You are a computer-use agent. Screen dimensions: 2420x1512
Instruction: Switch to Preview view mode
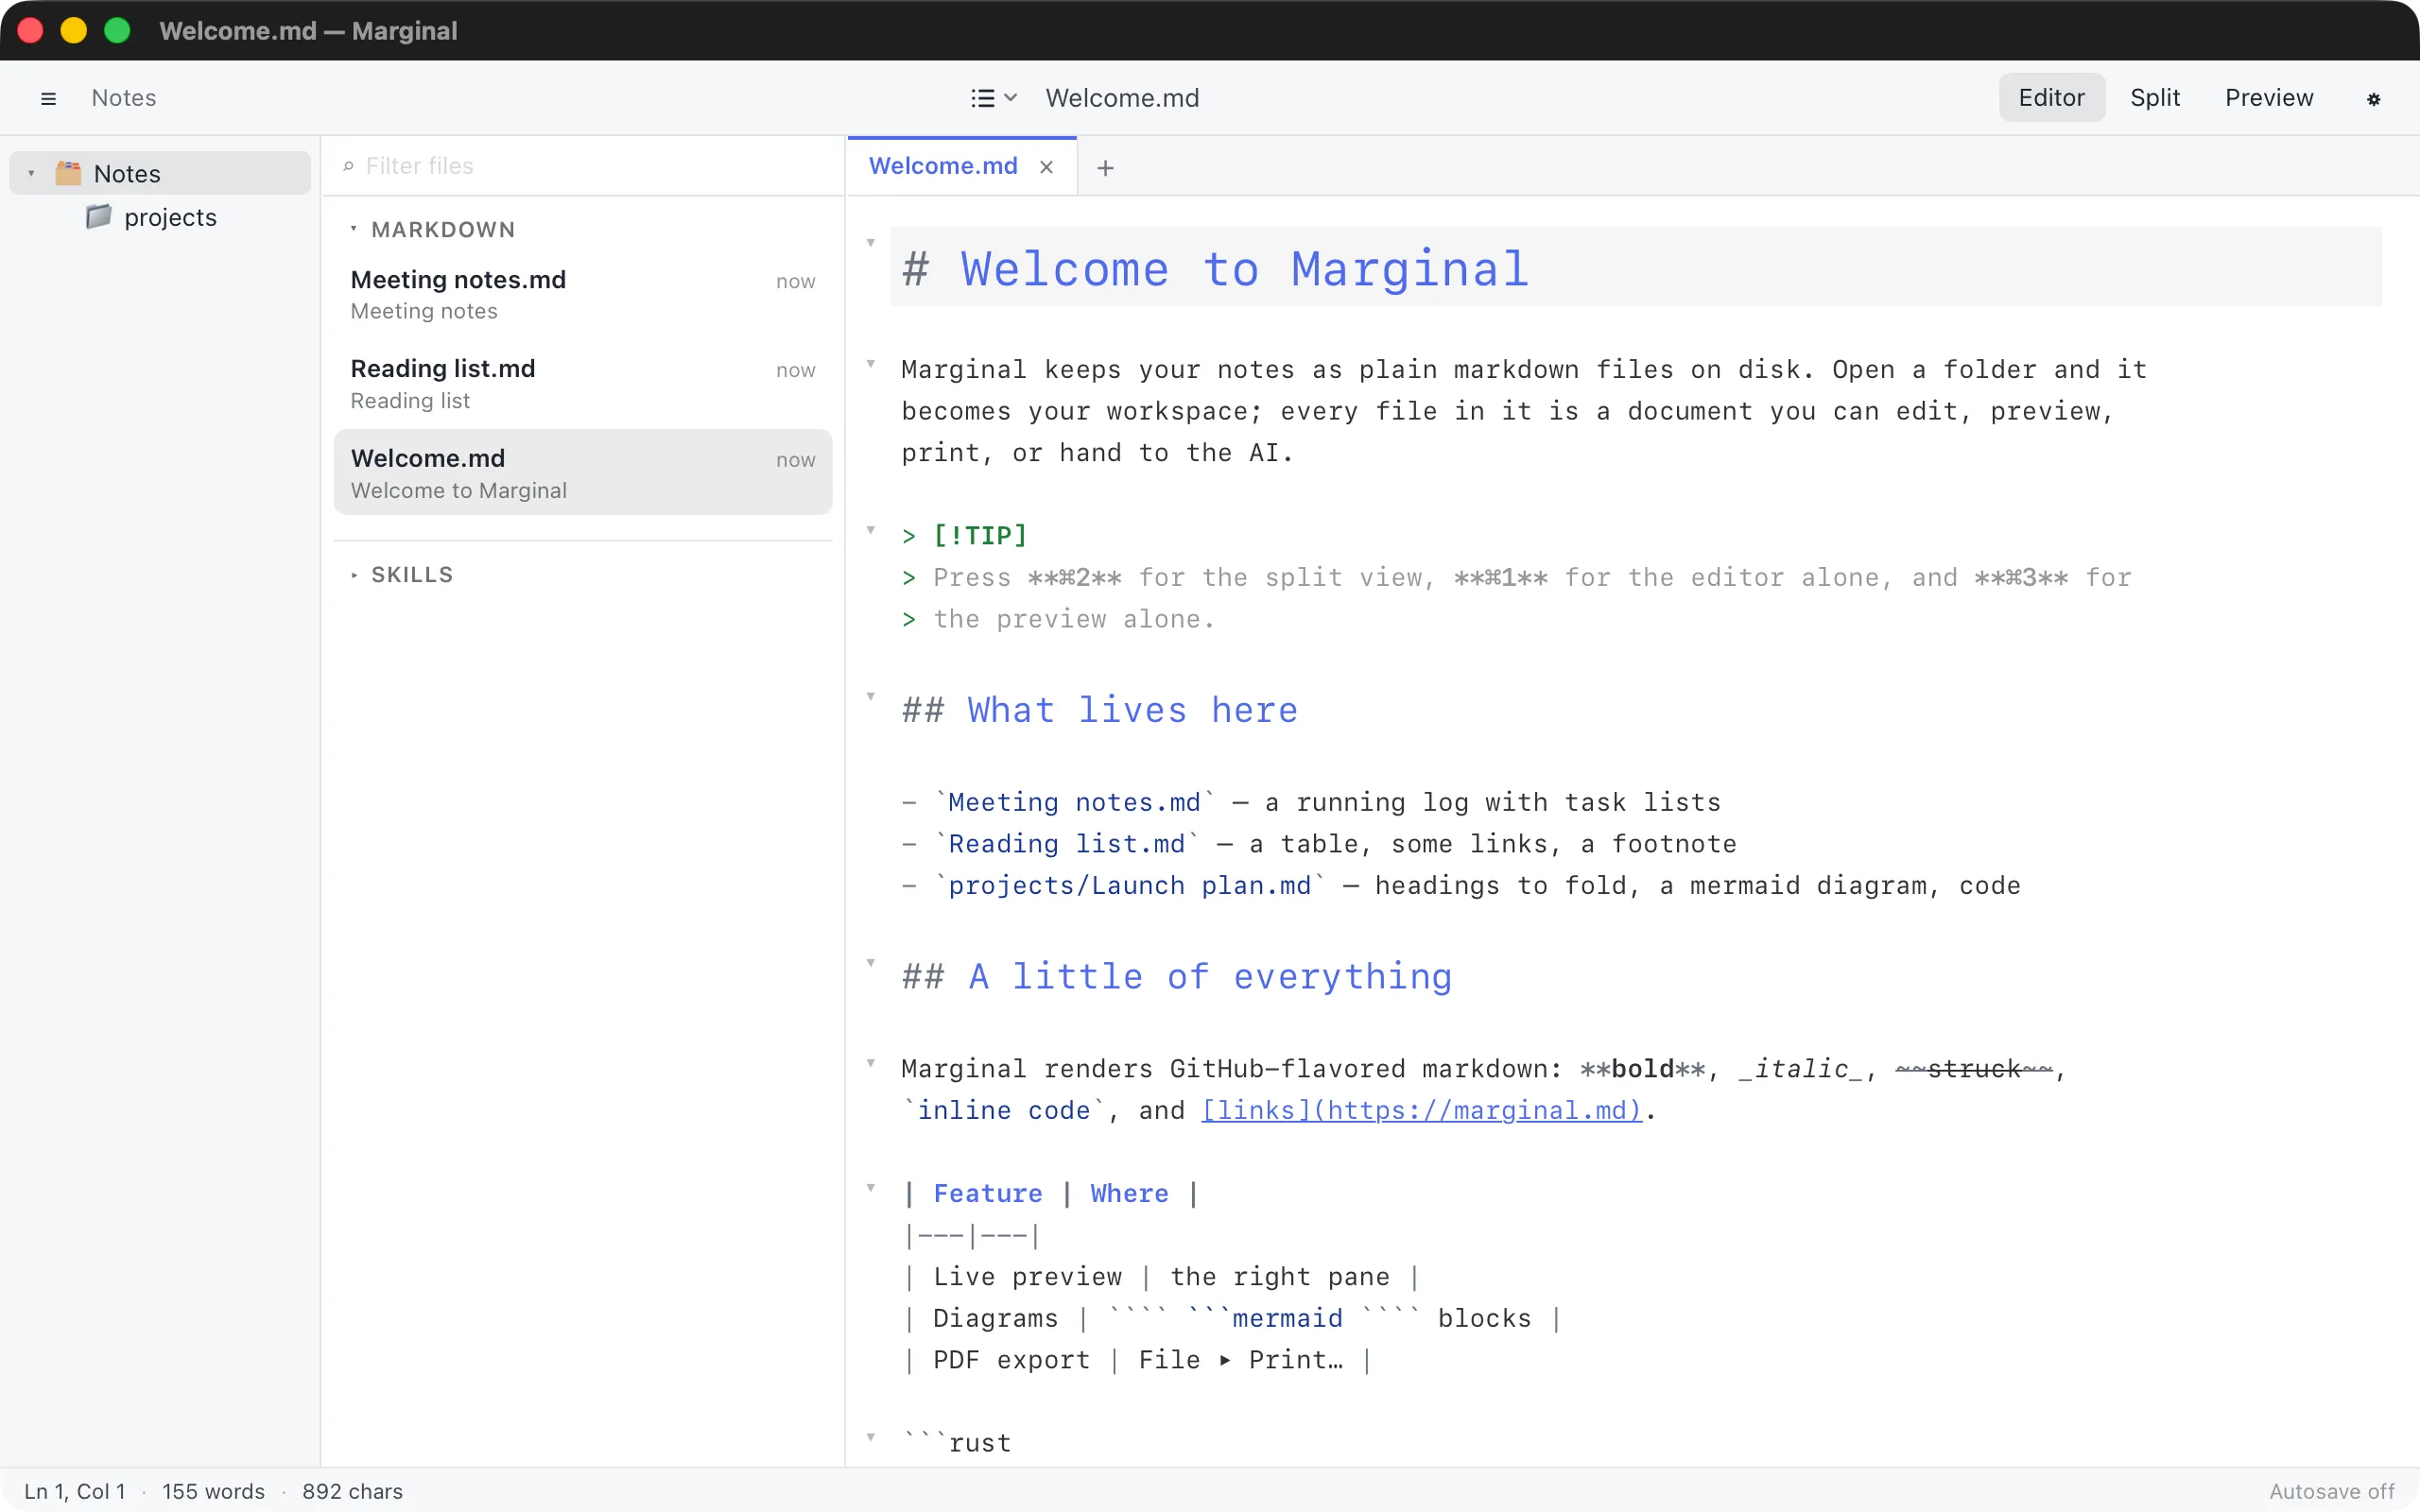(x=2268, y=98)
